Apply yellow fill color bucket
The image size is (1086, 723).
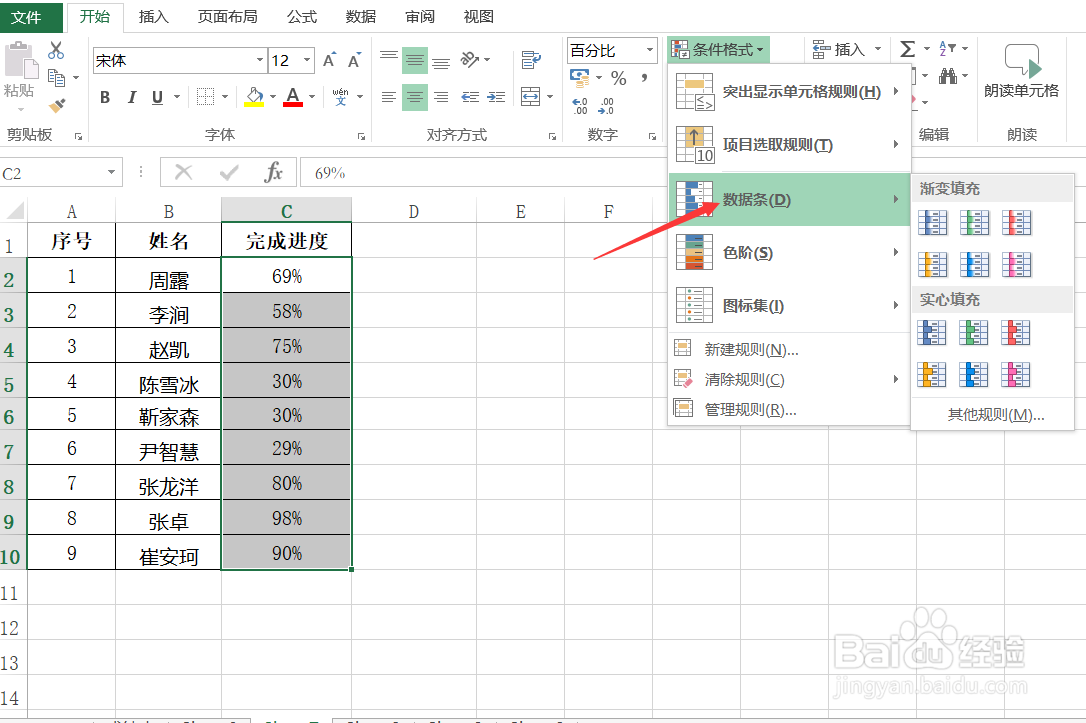click(254, 97)
